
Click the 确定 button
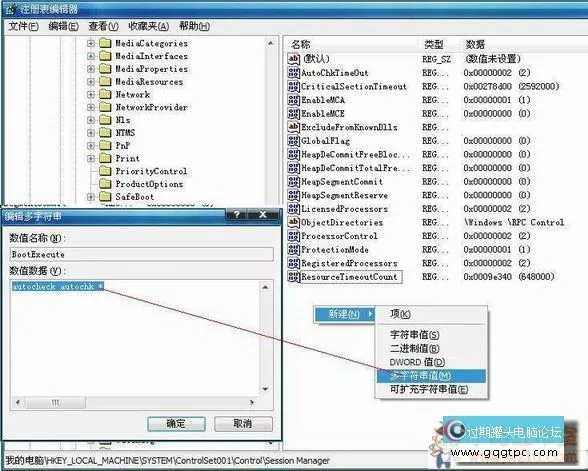(x=176, y=424)
